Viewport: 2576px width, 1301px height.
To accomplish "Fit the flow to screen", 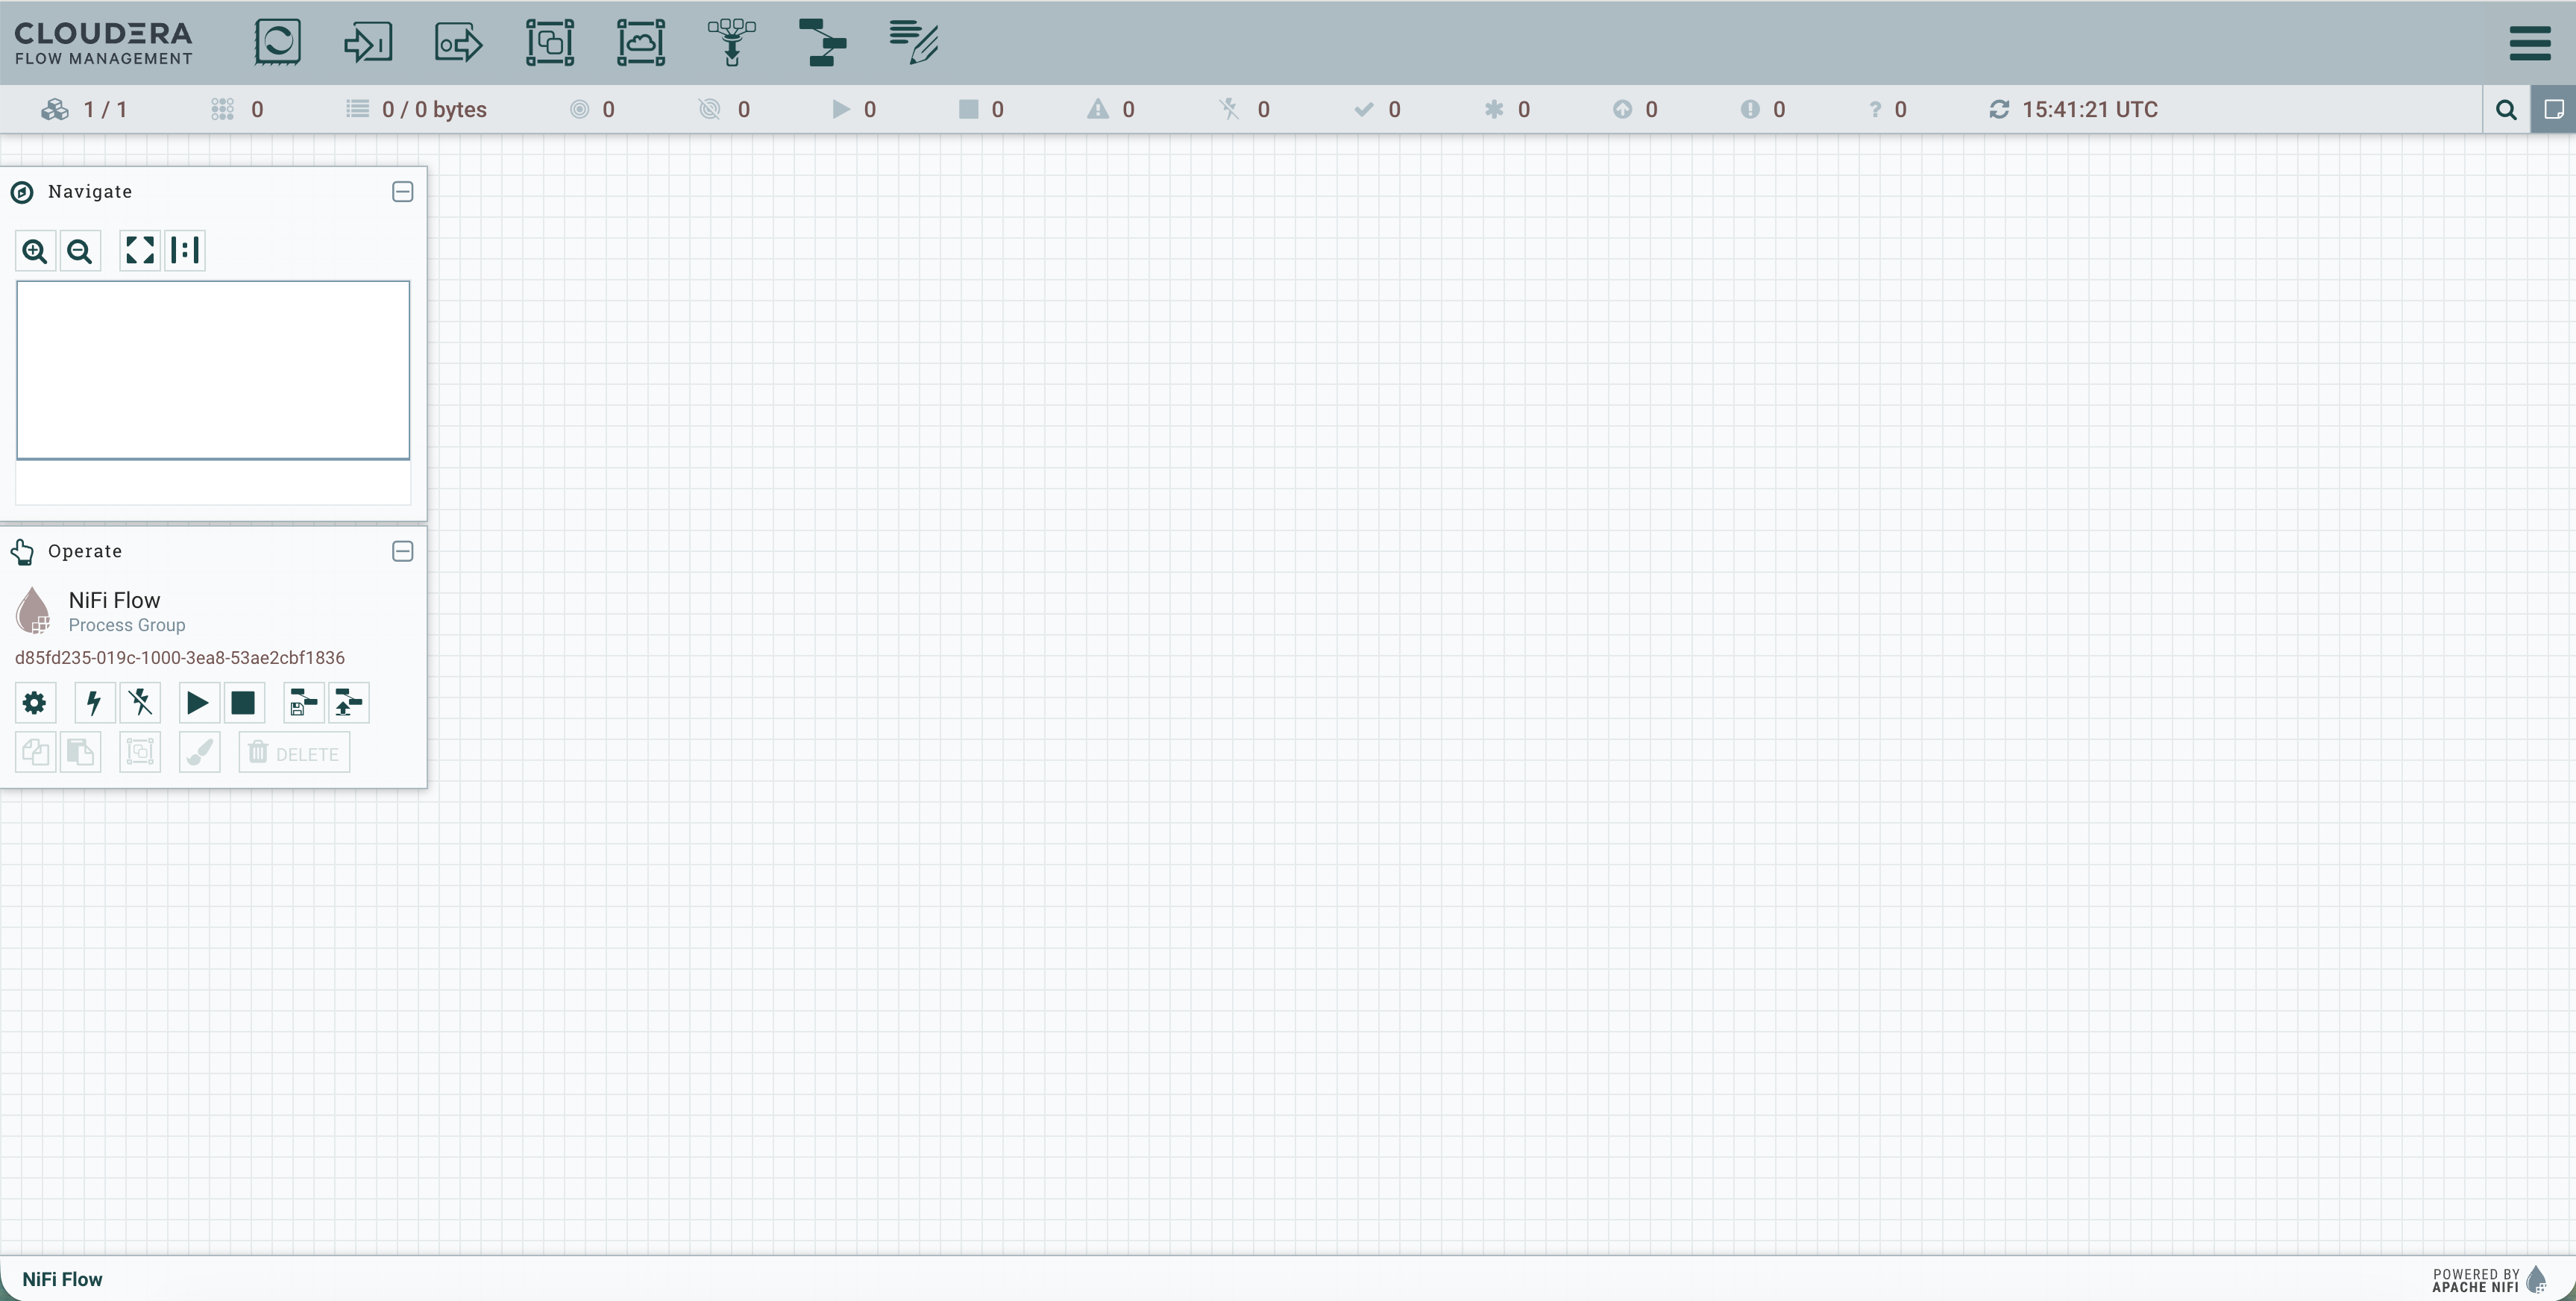I will 140,250.
